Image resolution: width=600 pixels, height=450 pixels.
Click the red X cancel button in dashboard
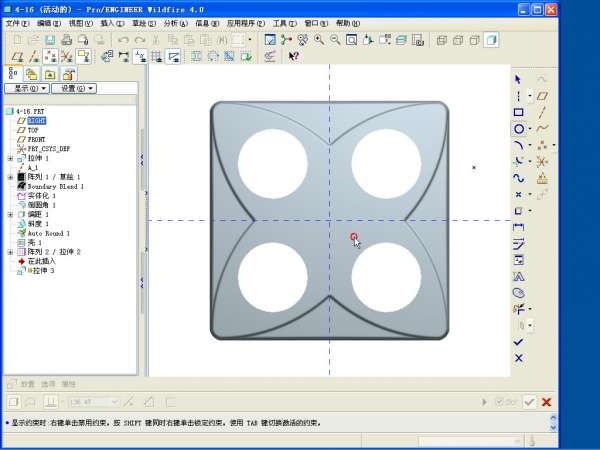click(x=546, y=402)
